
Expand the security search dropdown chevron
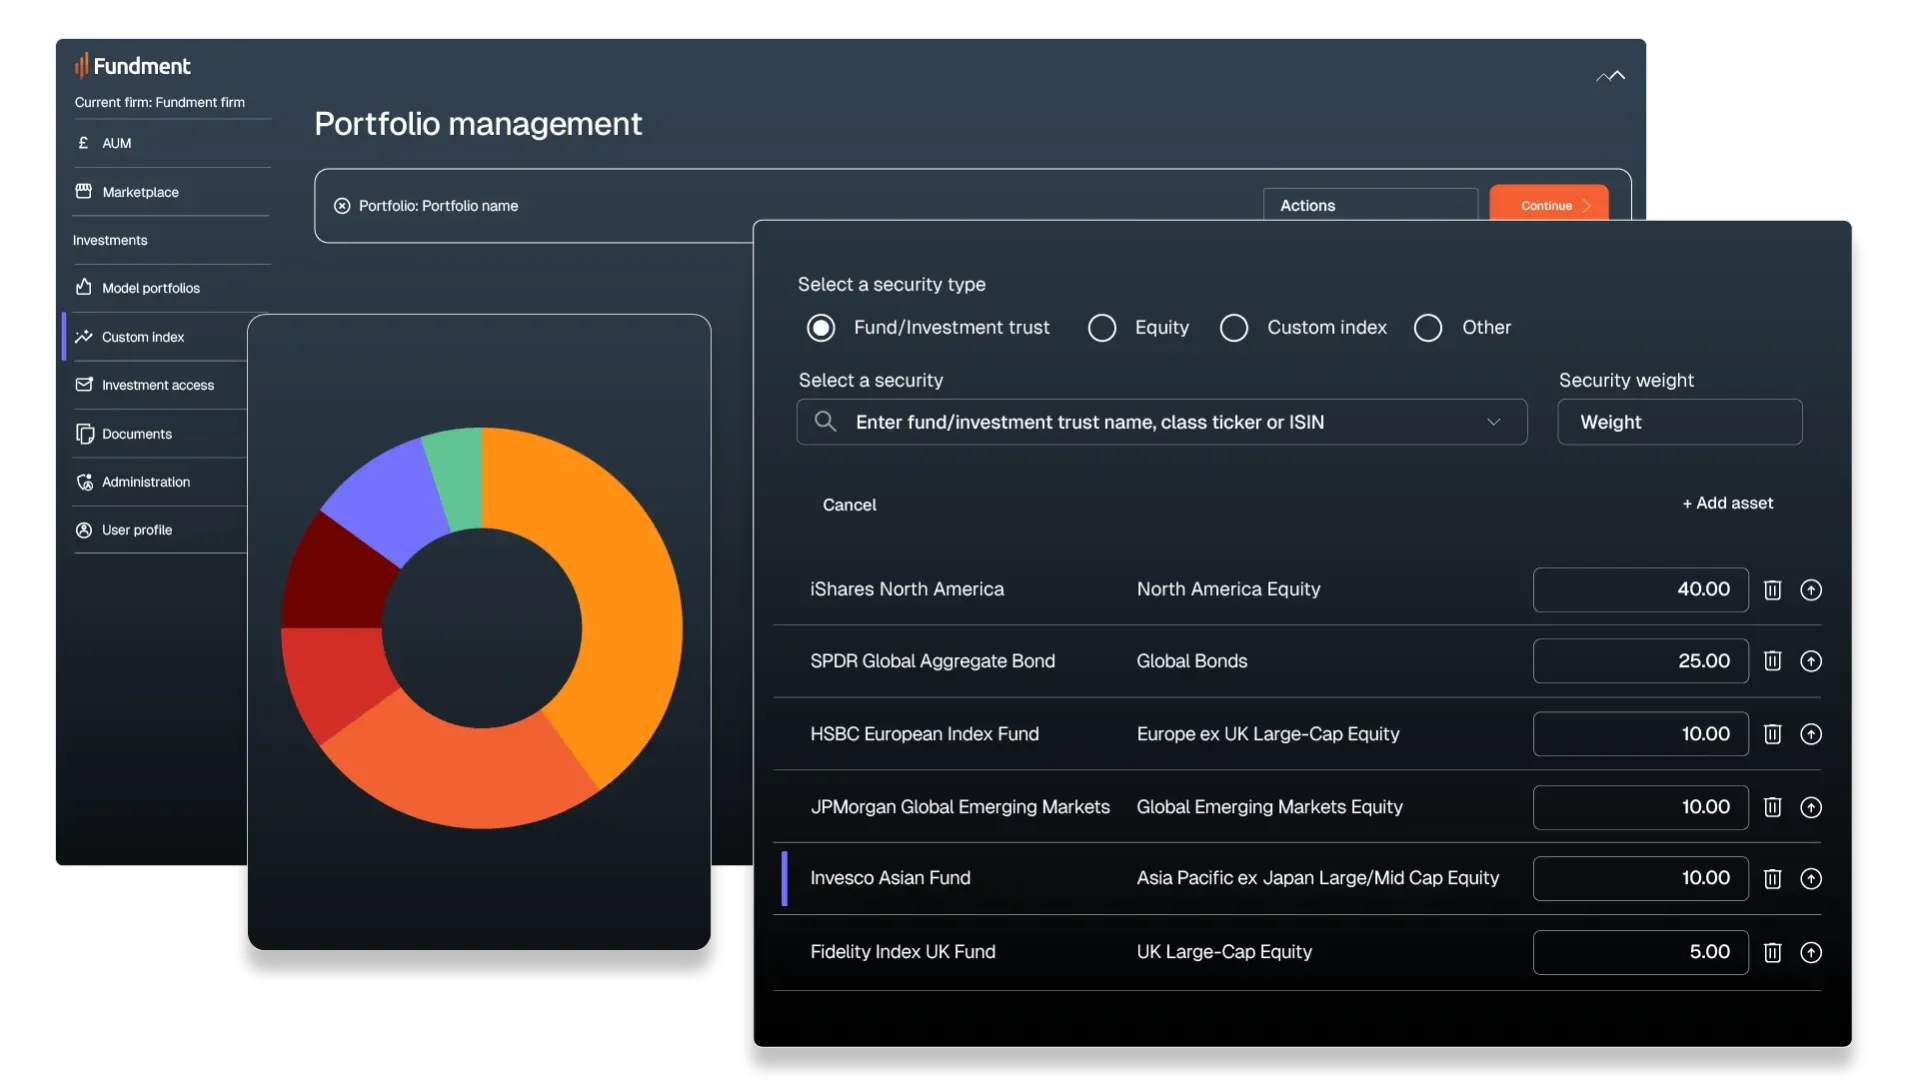1494,422
